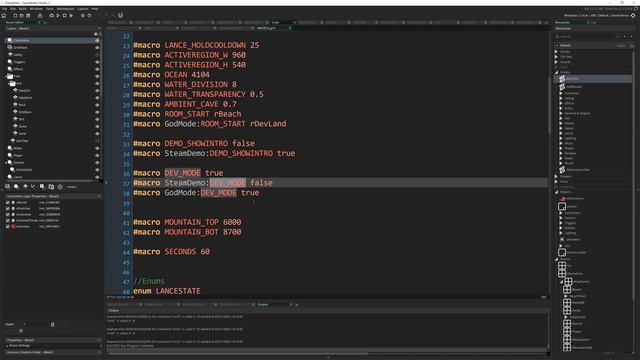Uncheck the first instance checkbox in layer properties
The height and width of the screenshot is (360, 640).
7,202
